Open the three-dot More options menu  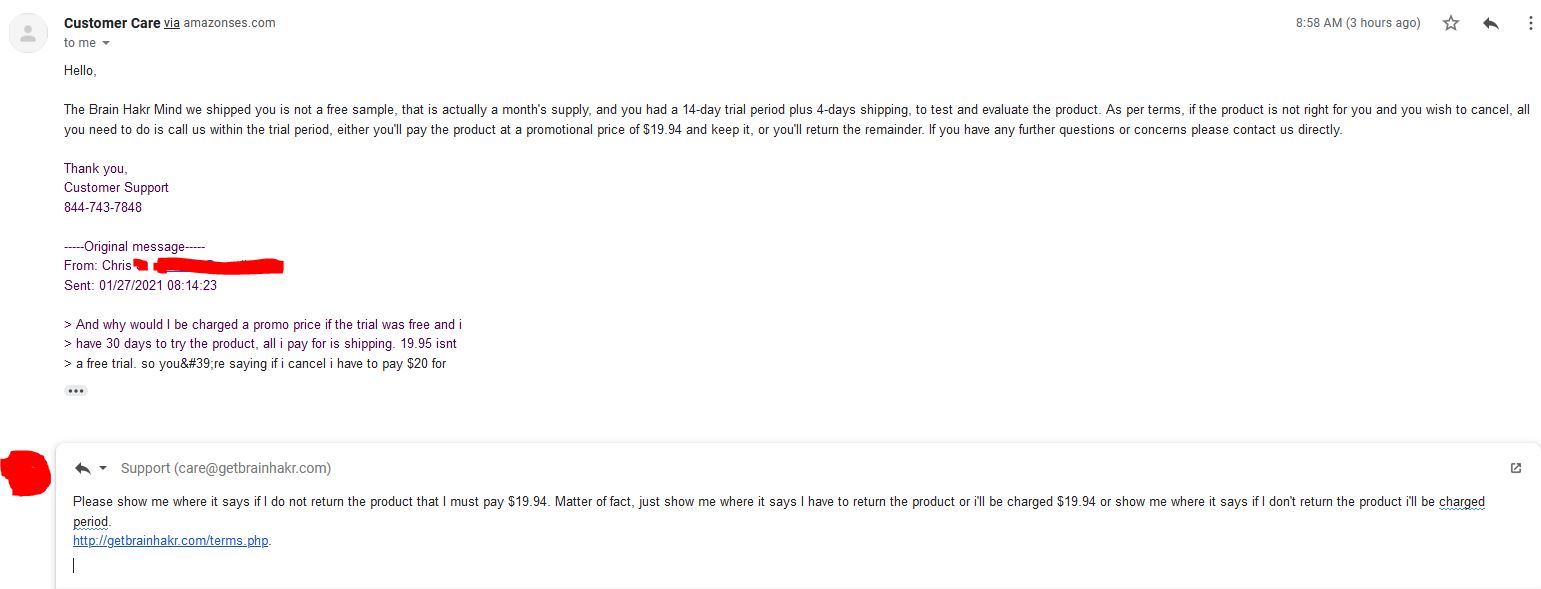click(x=1530, y=23)
